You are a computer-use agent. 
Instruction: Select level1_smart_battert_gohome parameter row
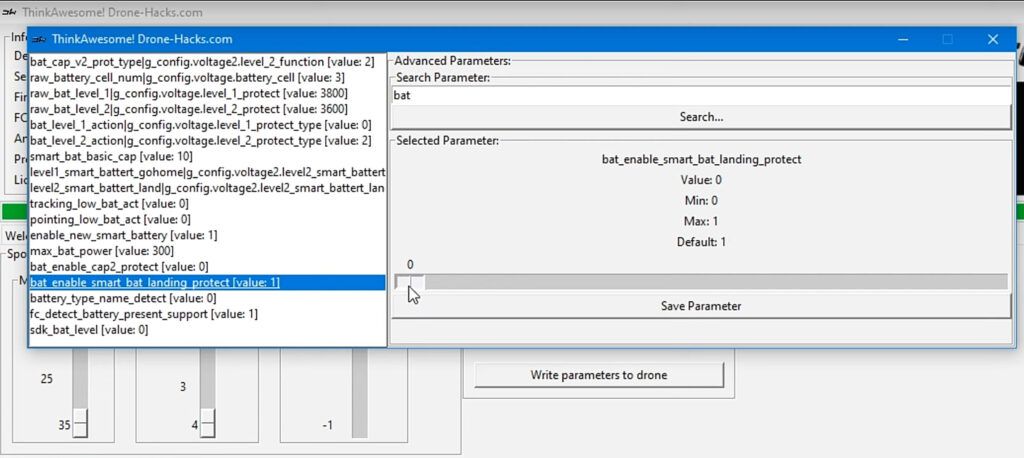point(207,172)
